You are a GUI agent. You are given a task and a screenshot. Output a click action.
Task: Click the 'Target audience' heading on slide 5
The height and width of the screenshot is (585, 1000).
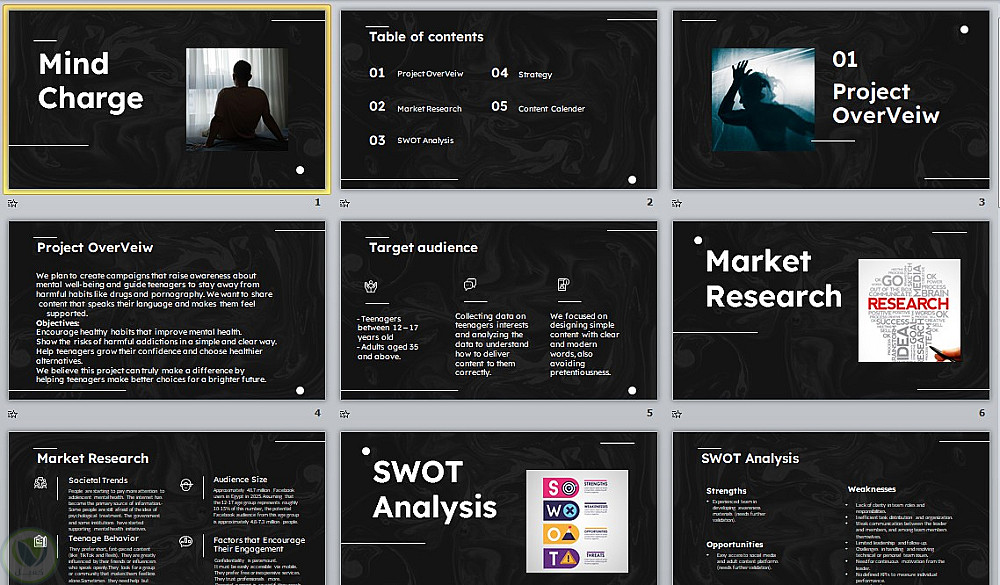pyautogui.click(x=423, y=248)
